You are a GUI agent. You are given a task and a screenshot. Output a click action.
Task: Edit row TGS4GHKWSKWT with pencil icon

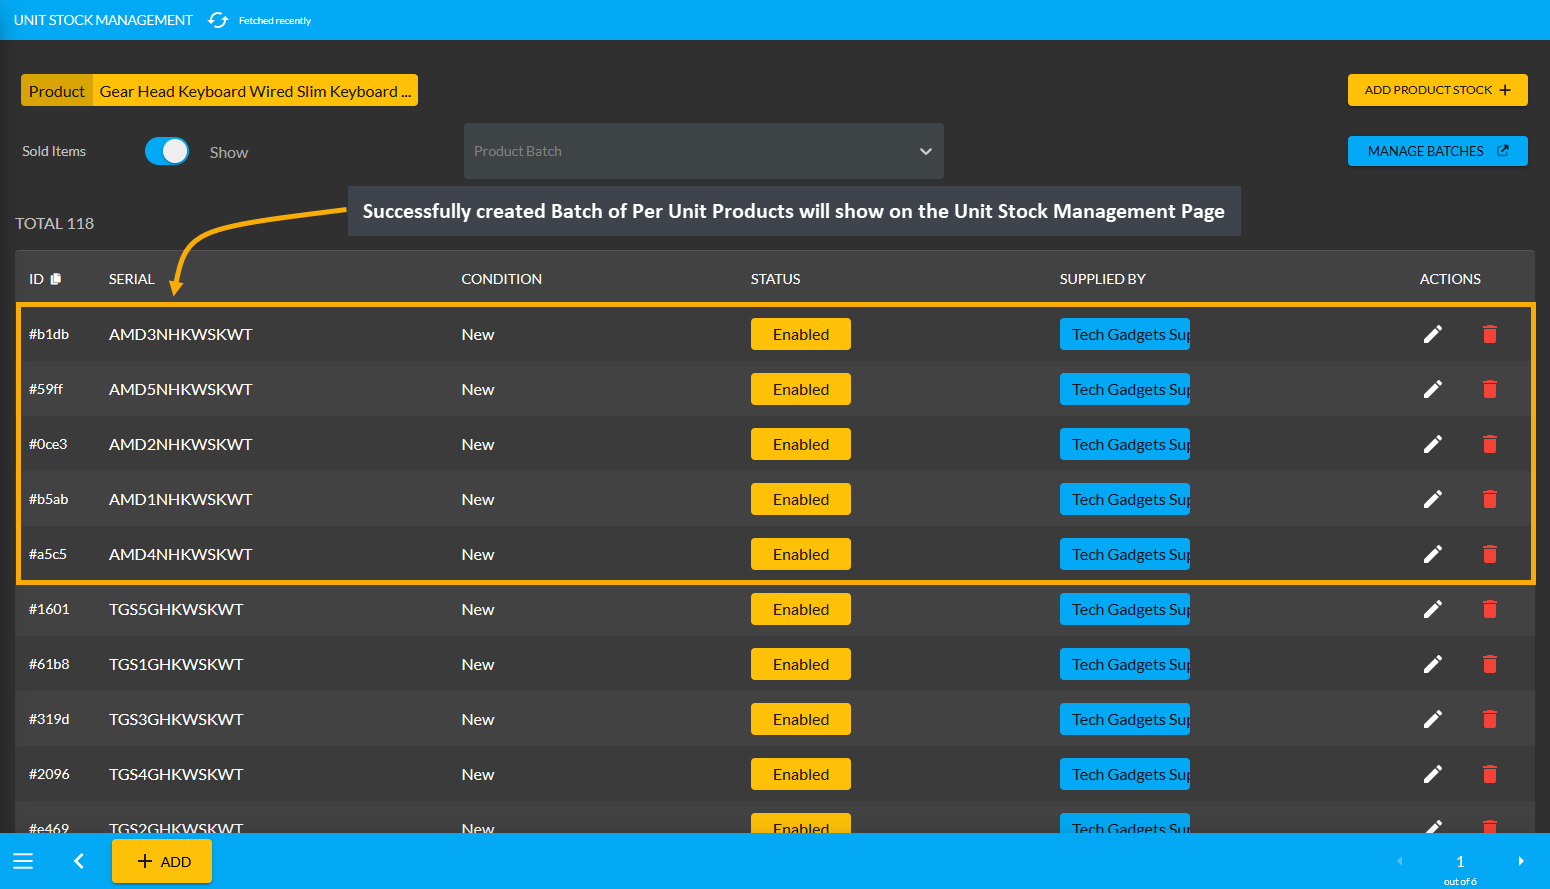click(x=1433, y=774)
